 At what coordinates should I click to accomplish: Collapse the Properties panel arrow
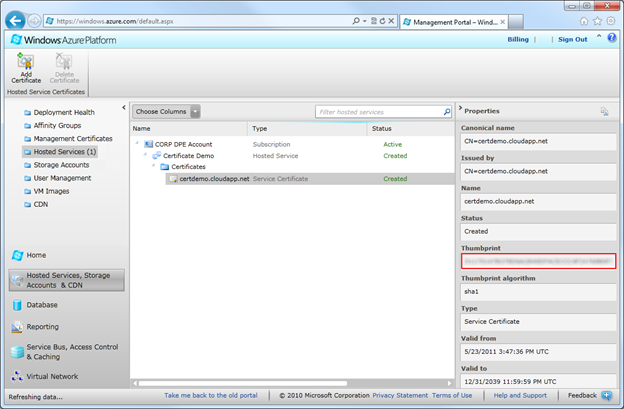tap(459, 110)
